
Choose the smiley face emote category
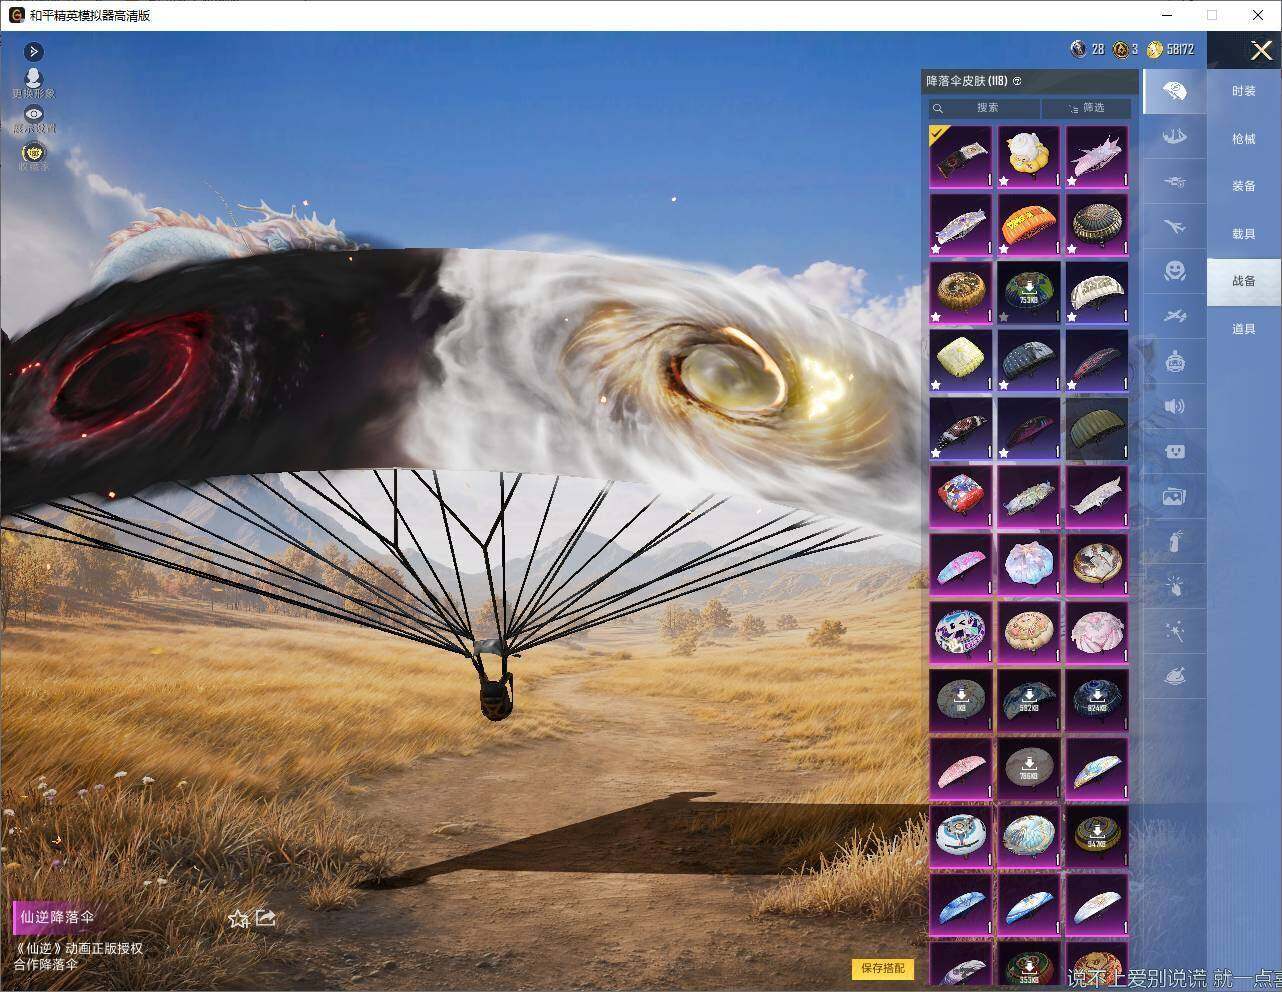[x=1175, y=271]
